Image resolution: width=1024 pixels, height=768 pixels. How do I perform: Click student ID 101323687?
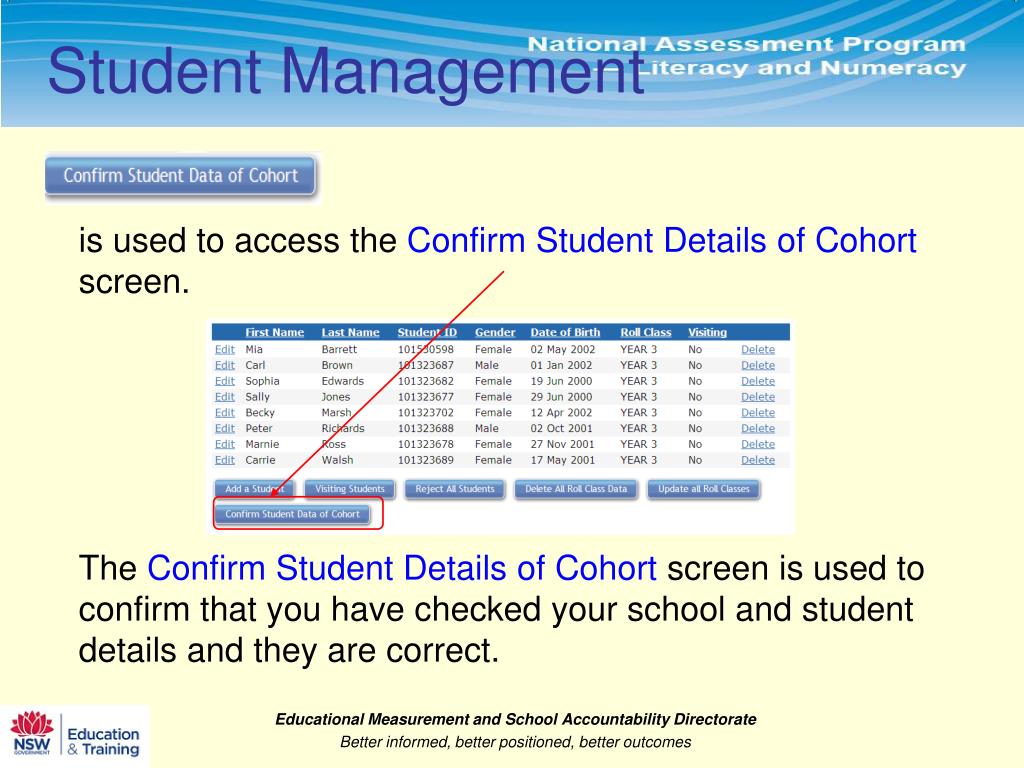426,365
